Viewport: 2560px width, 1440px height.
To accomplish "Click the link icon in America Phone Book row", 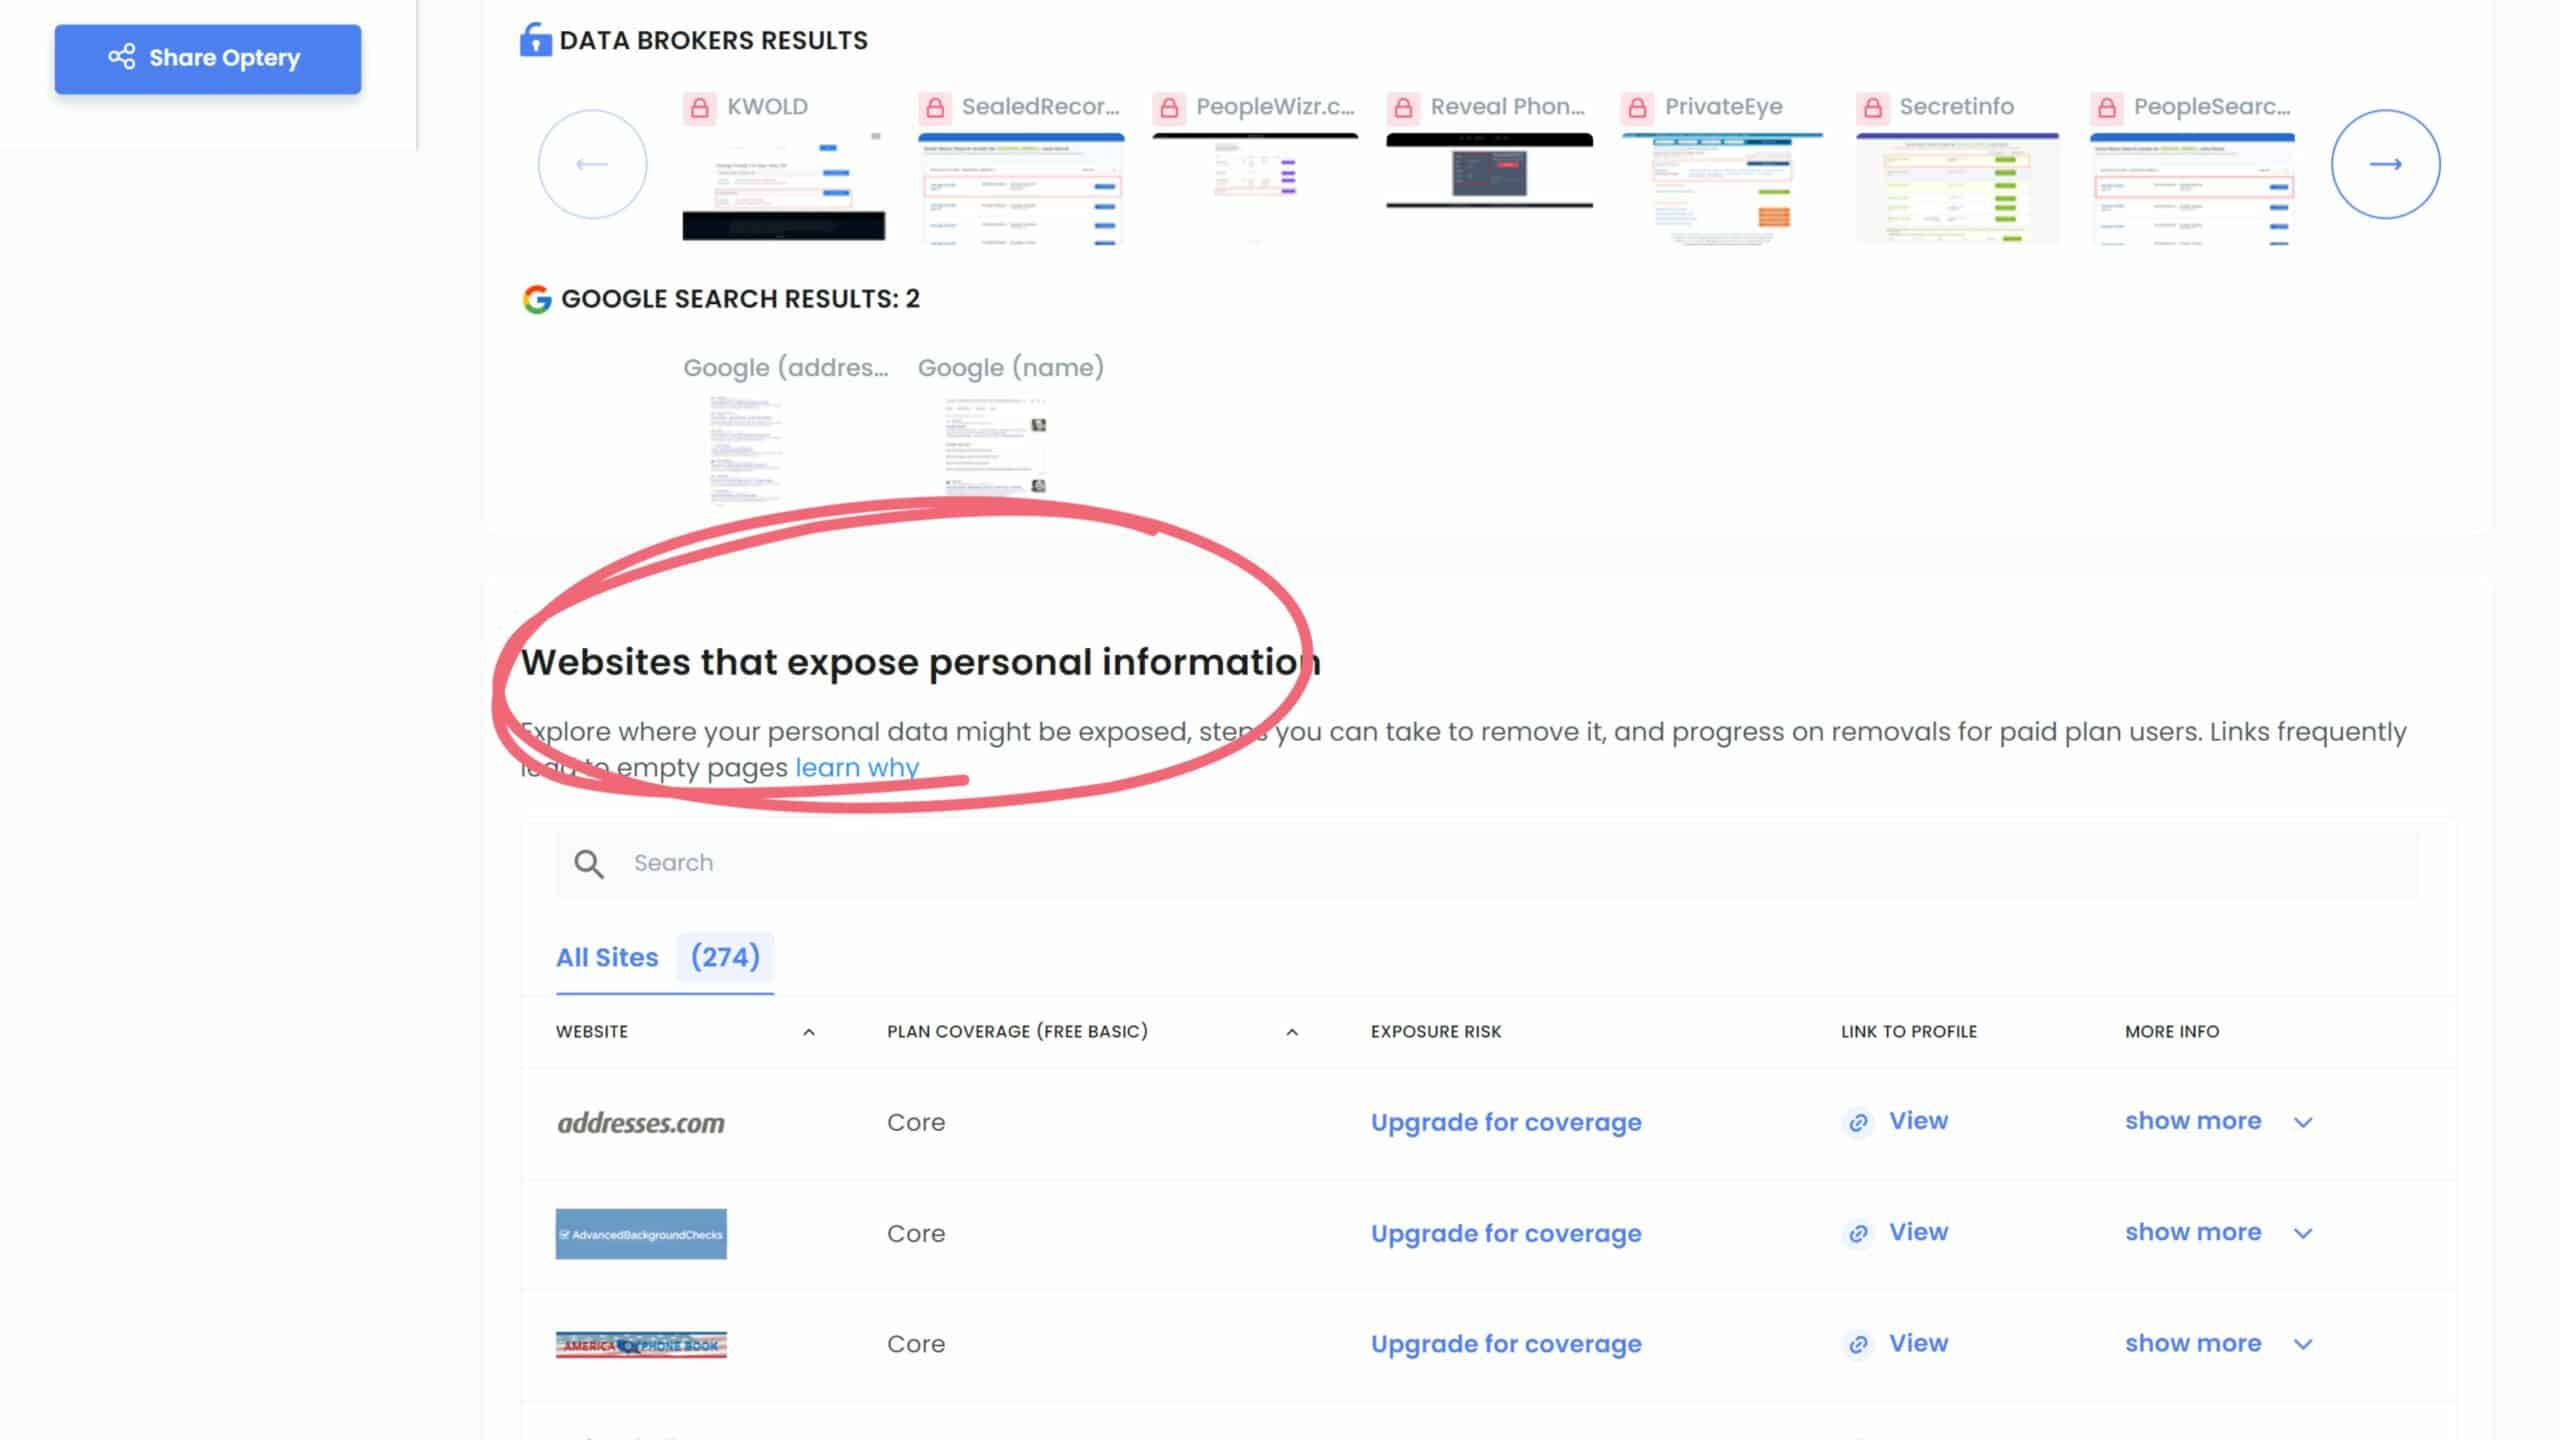I will coord(1858,1345).
